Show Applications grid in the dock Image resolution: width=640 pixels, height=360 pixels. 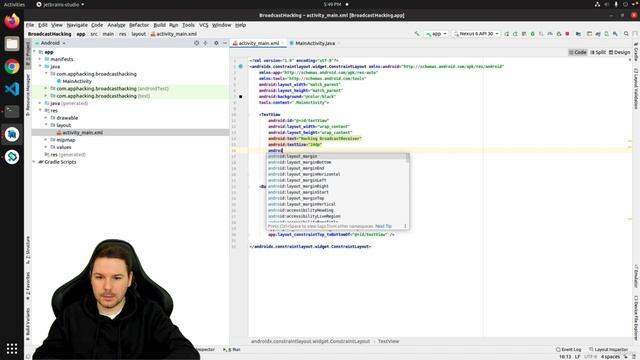tap(12, 349)
